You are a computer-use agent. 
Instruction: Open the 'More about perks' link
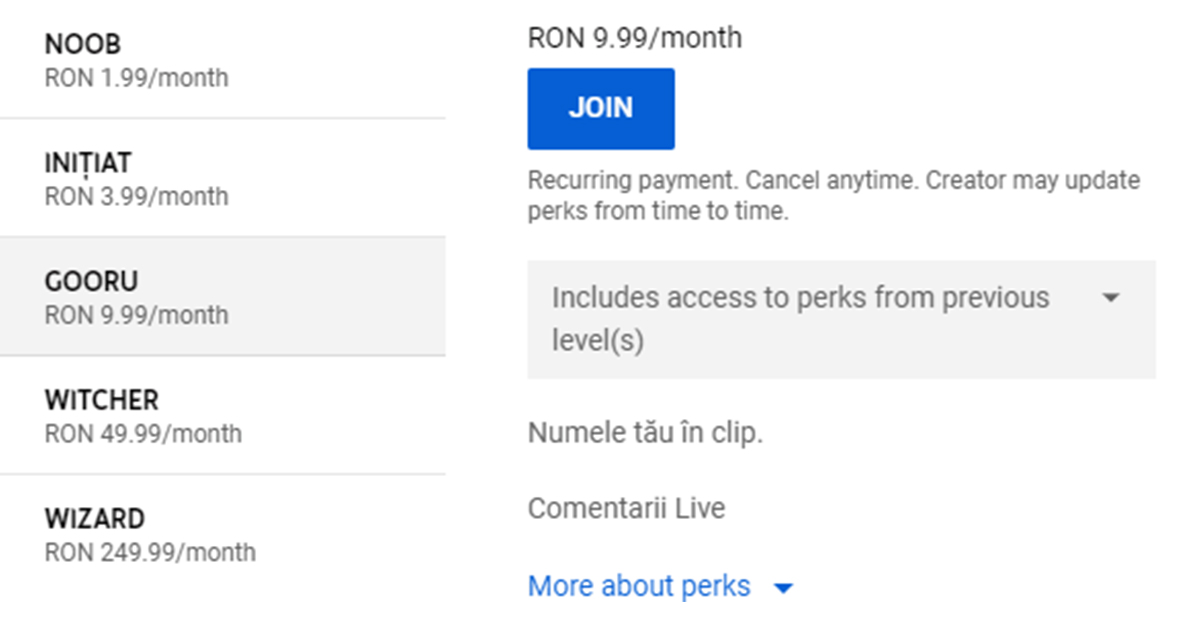639,586
